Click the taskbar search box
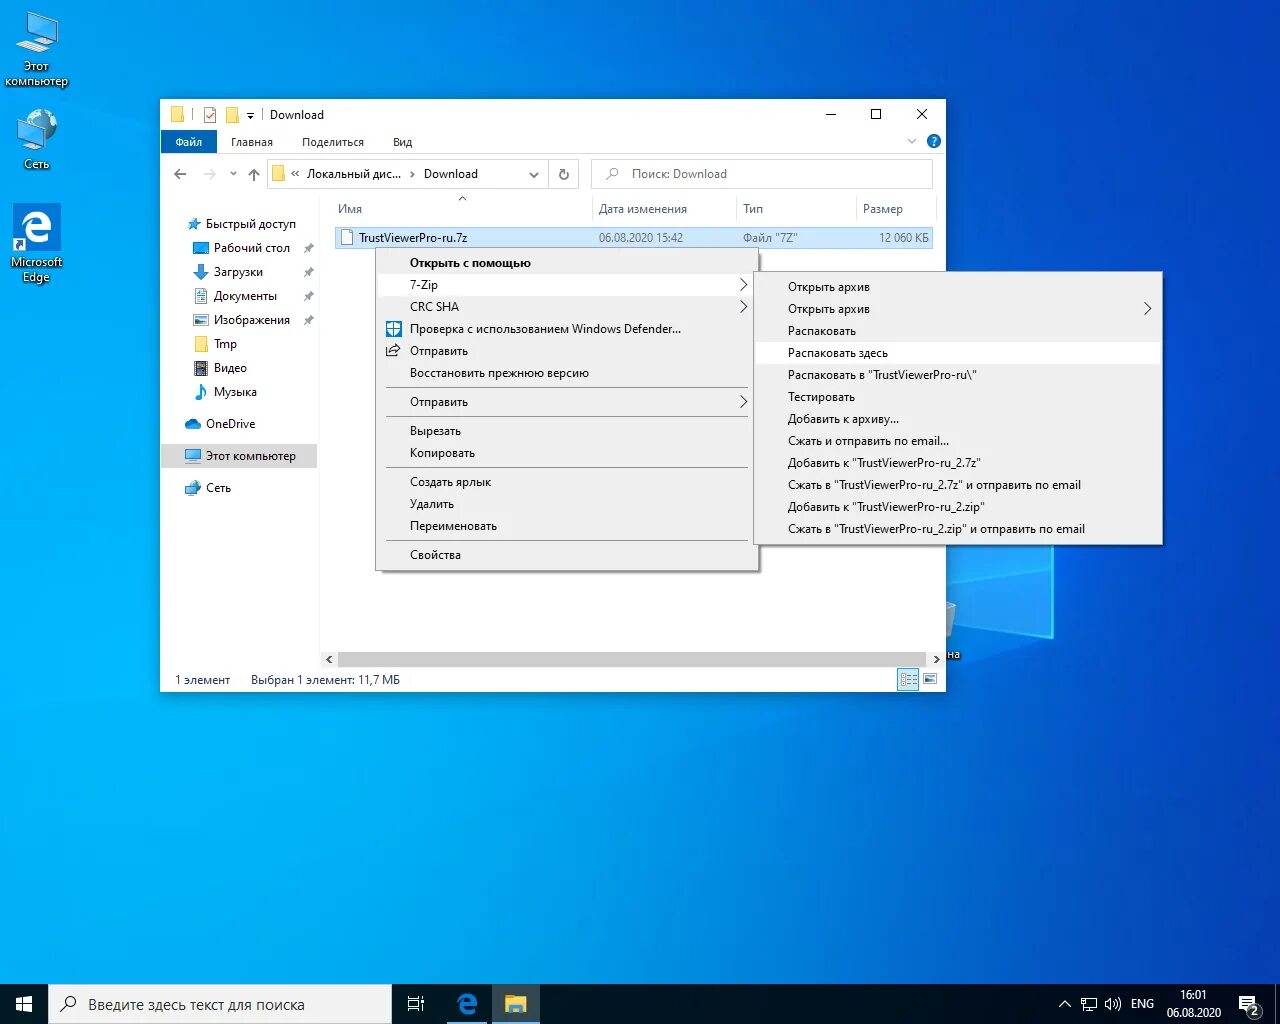Screen dimensions: 1280x1024 point(220,1004)
